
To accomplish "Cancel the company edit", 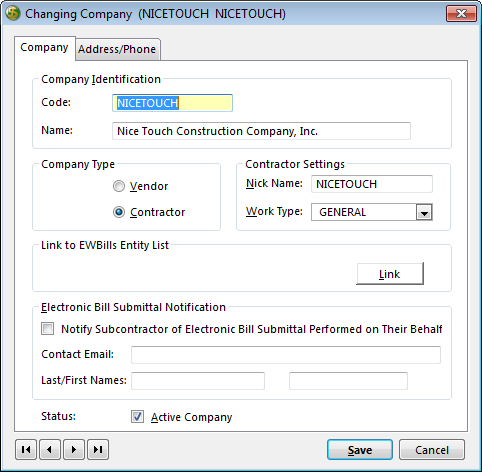I will tap(432, 450).
